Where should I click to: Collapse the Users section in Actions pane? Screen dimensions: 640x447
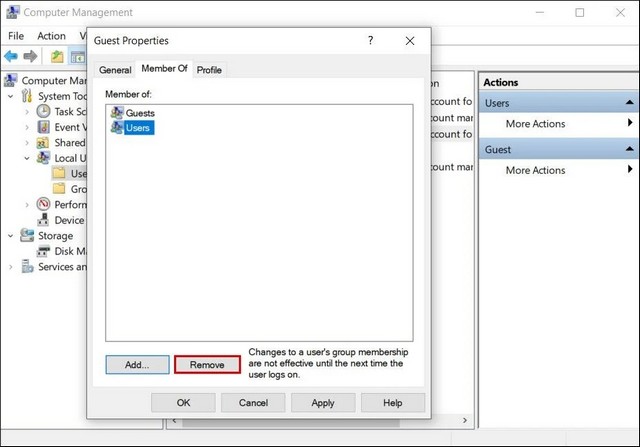[629, 102]
